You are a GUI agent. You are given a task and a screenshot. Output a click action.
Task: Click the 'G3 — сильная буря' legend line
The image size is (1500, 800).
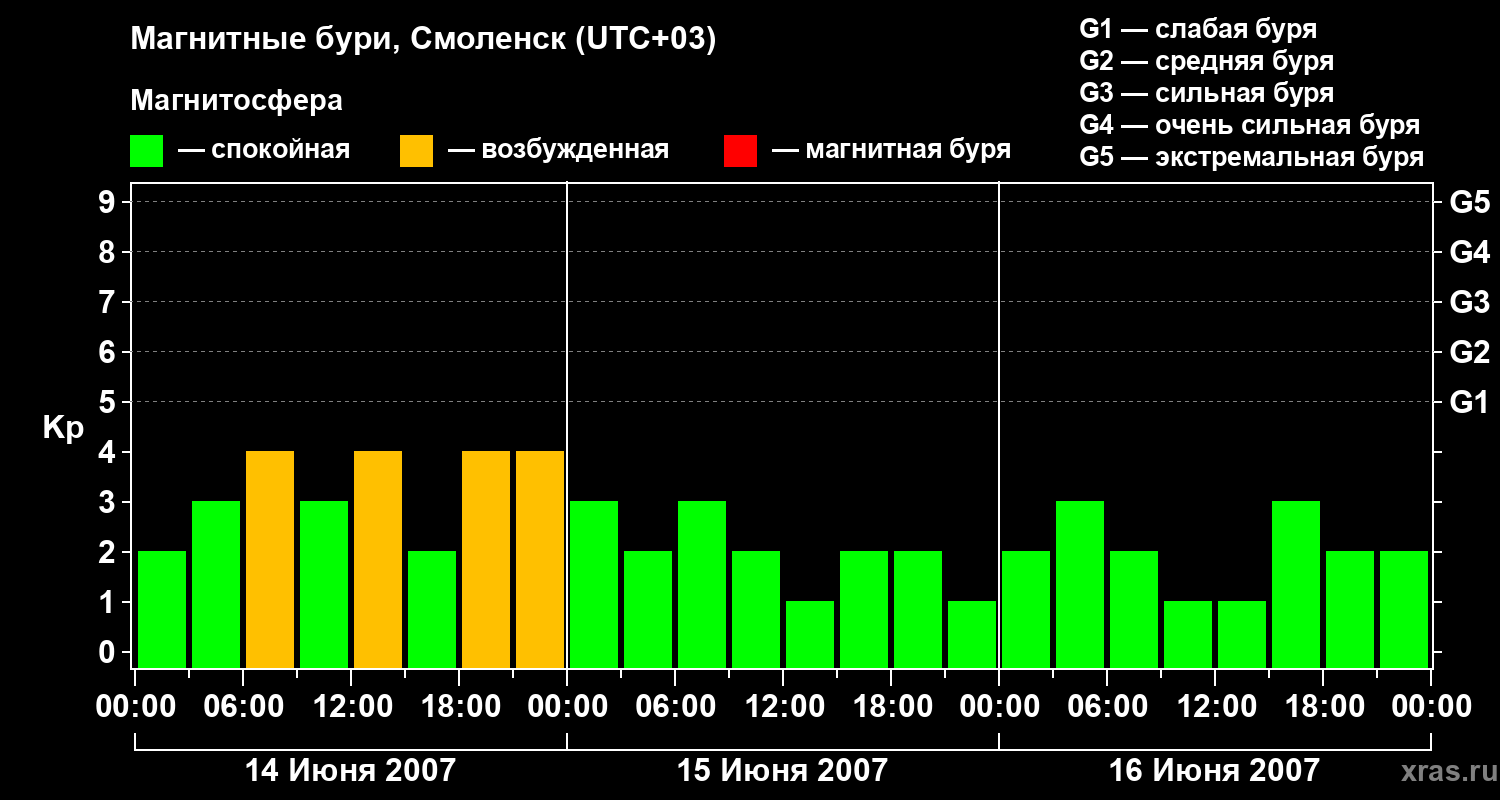[x=1207, y=93]
